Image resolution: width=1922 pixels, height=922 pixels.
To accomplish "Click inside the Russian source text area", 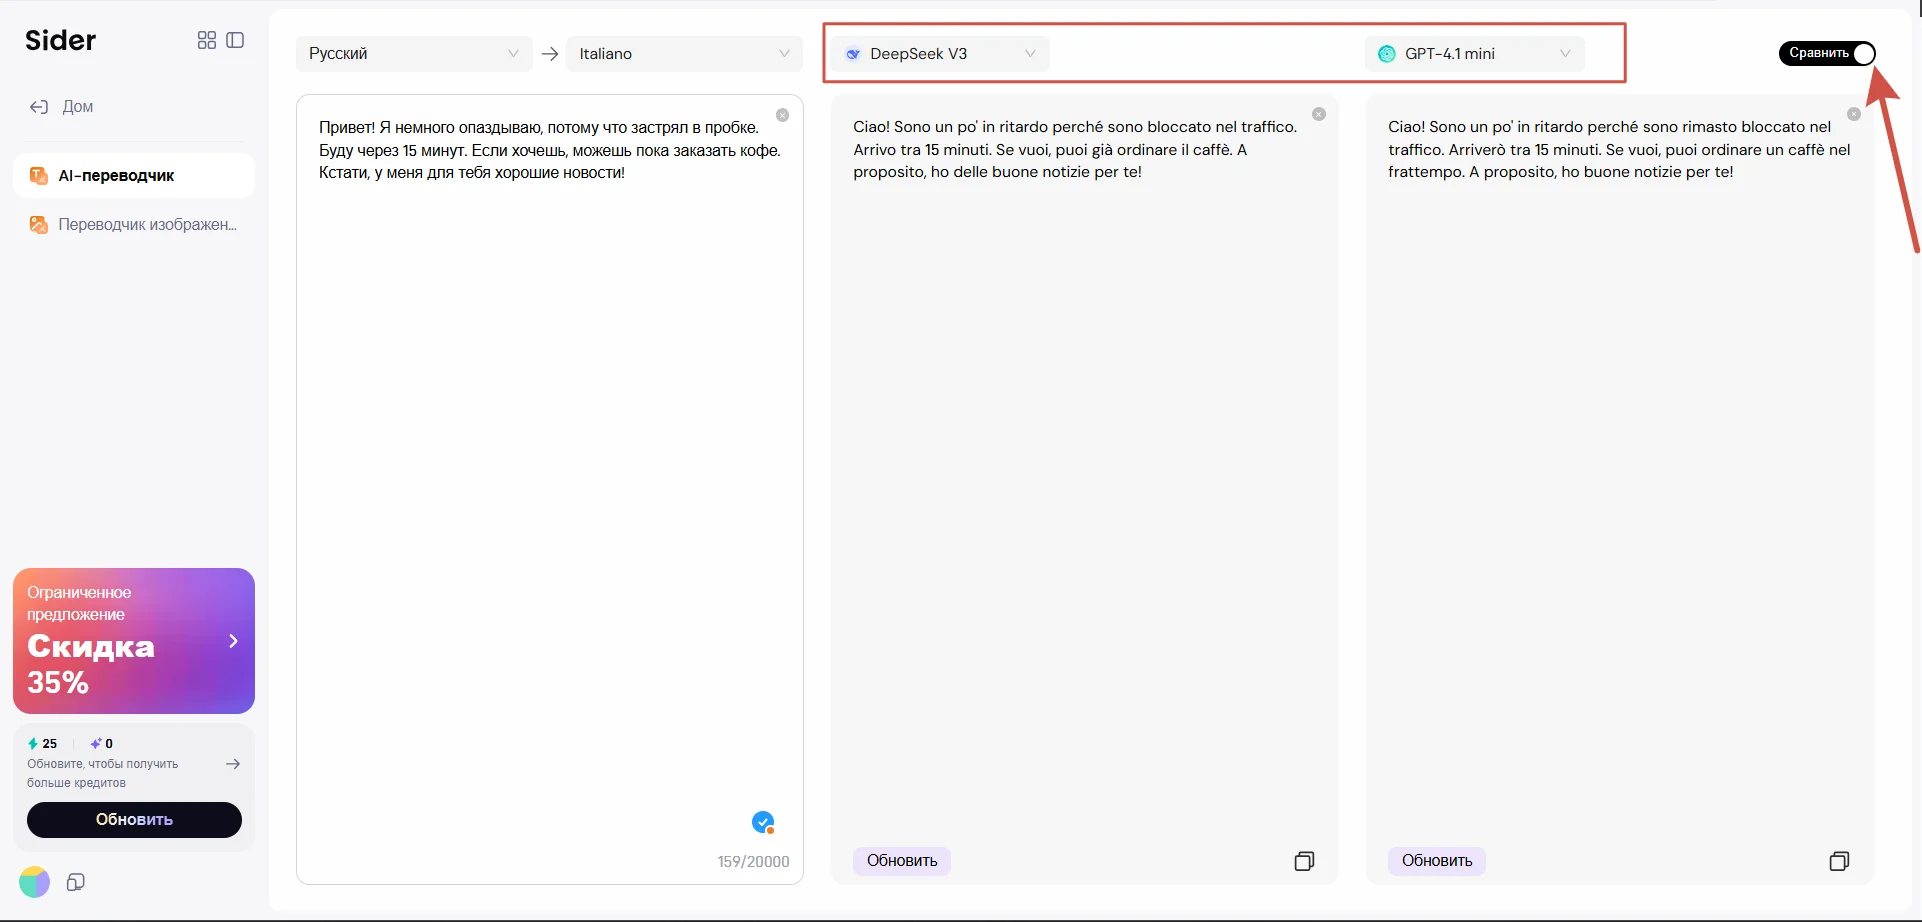I will click(550, 490).
